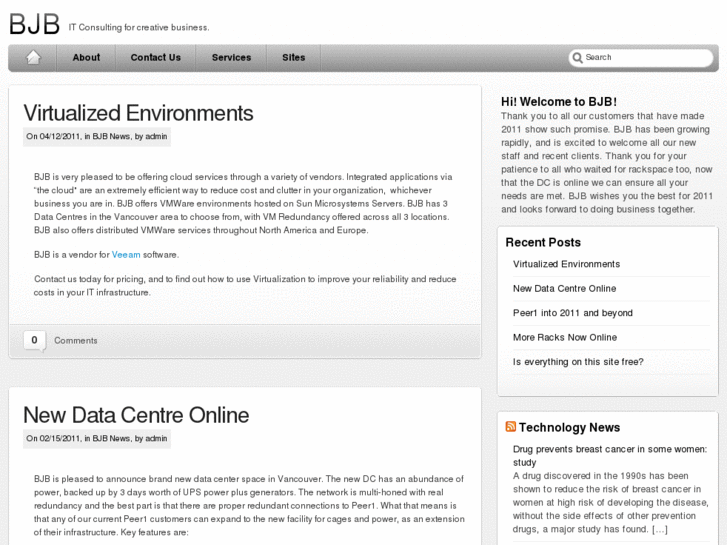
Task: Click the date 04/12/2011 in post meta
Action: [x=60, y=136]
